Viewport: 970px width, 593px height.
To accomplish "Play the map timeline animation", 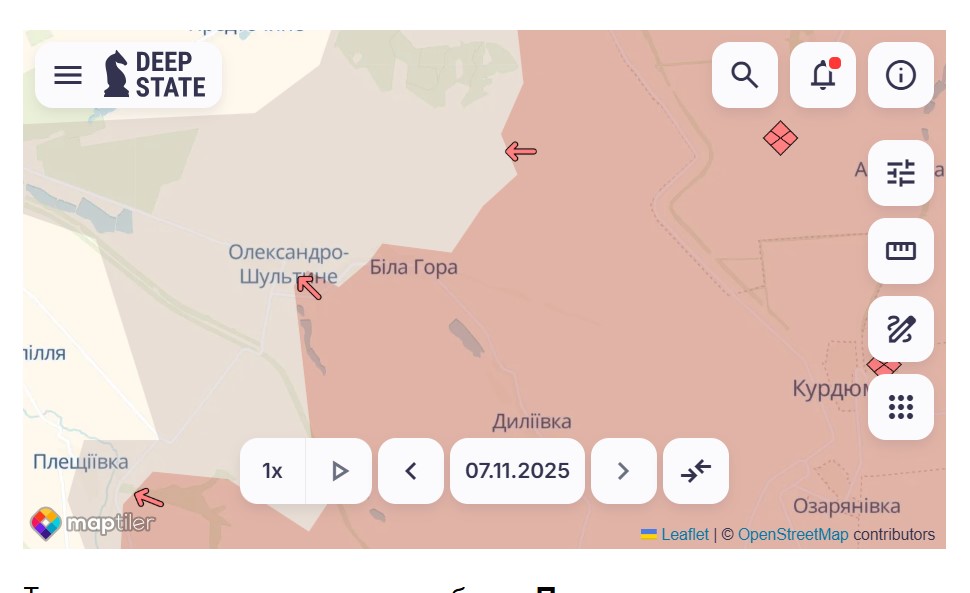I will tap(340, 471).
